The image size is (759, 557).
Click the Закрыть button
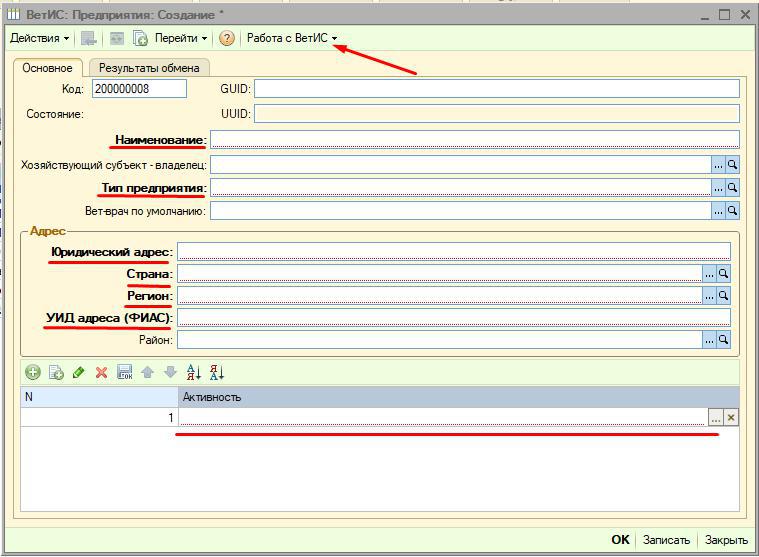click(x=726, y=539)
